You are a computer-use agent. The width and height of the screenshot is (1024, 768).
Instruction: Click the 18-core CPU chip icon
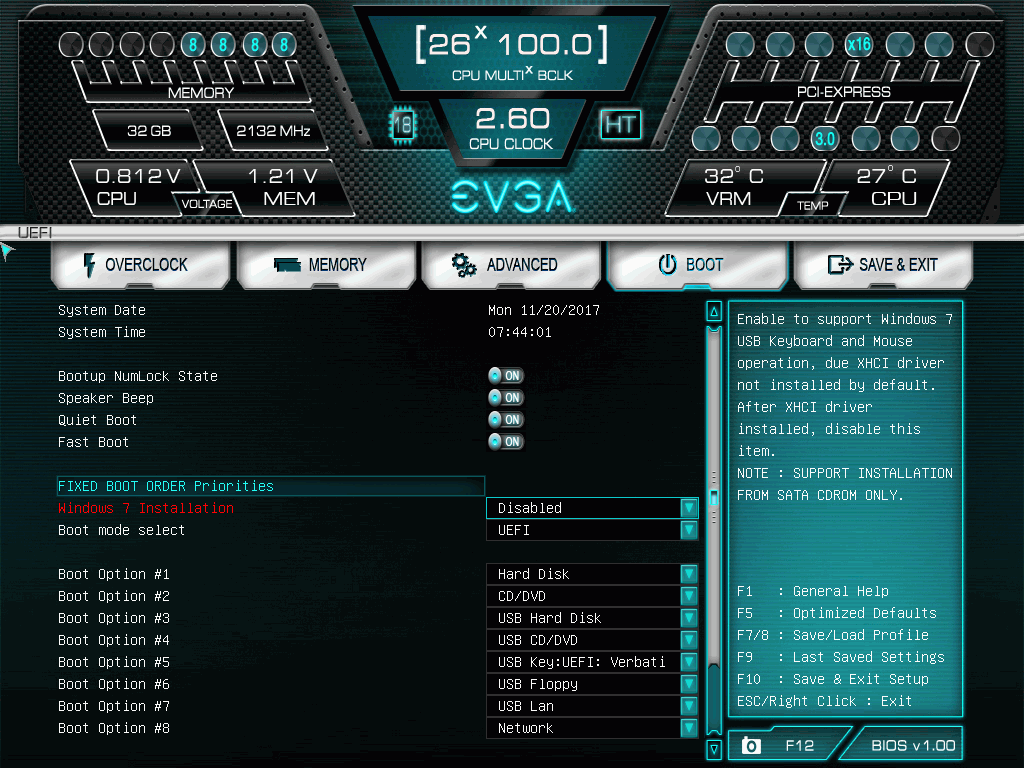point(402,124)
